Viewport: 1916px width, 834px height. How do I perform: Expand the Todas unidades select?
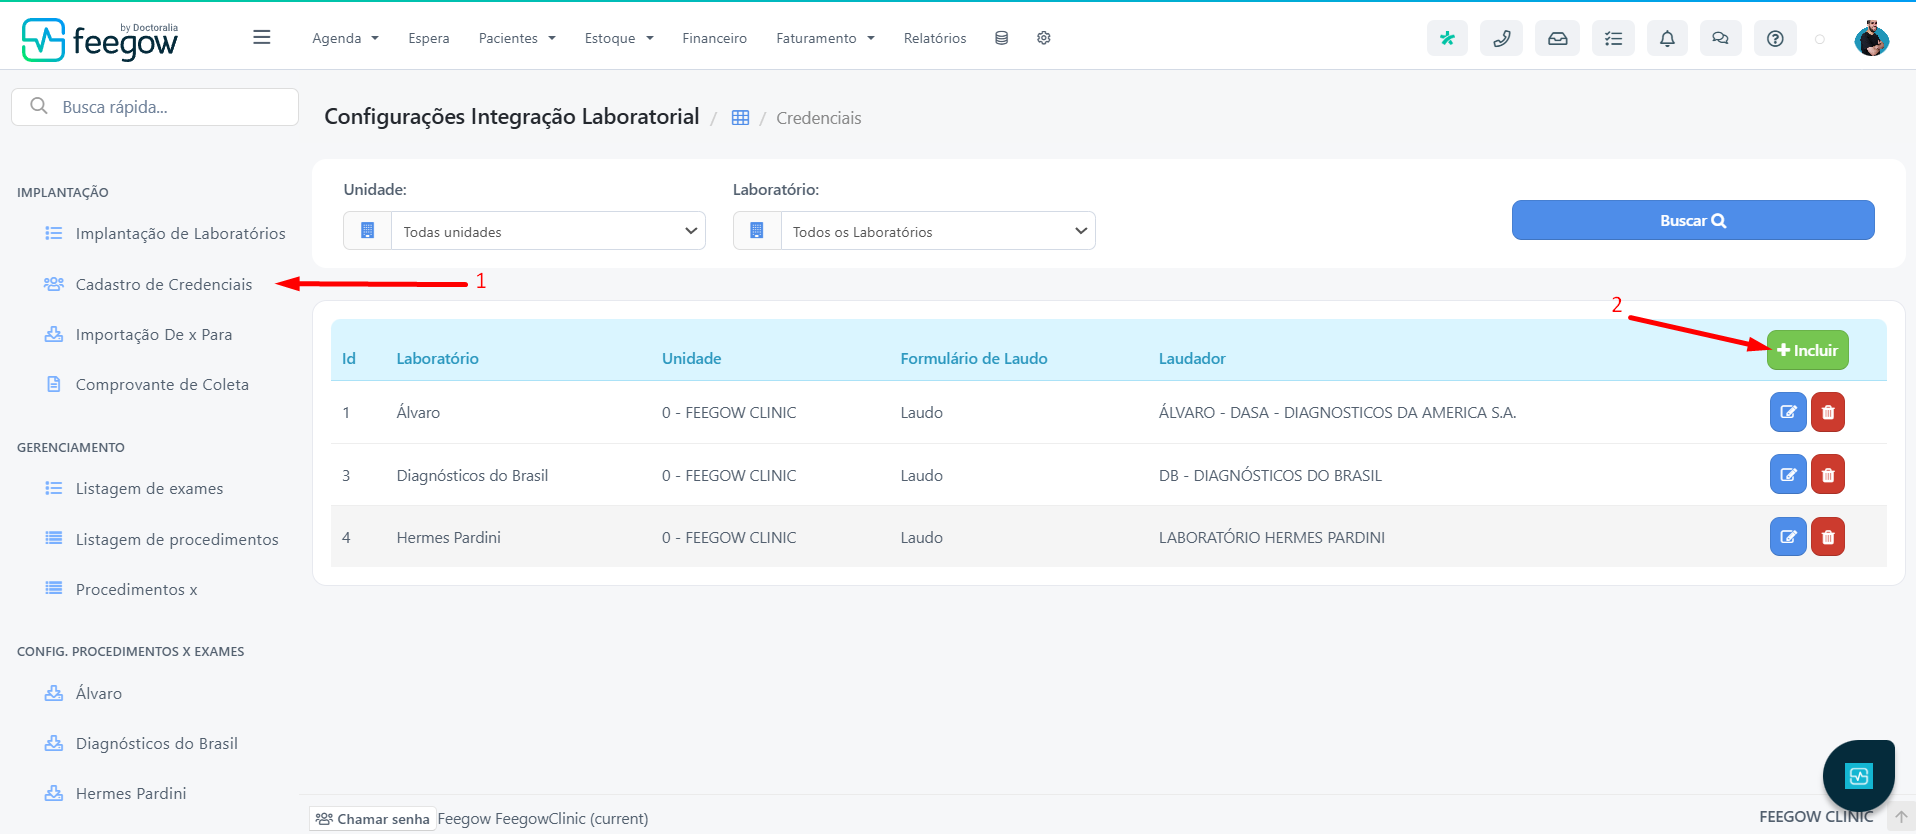click(x=548, y=231)
